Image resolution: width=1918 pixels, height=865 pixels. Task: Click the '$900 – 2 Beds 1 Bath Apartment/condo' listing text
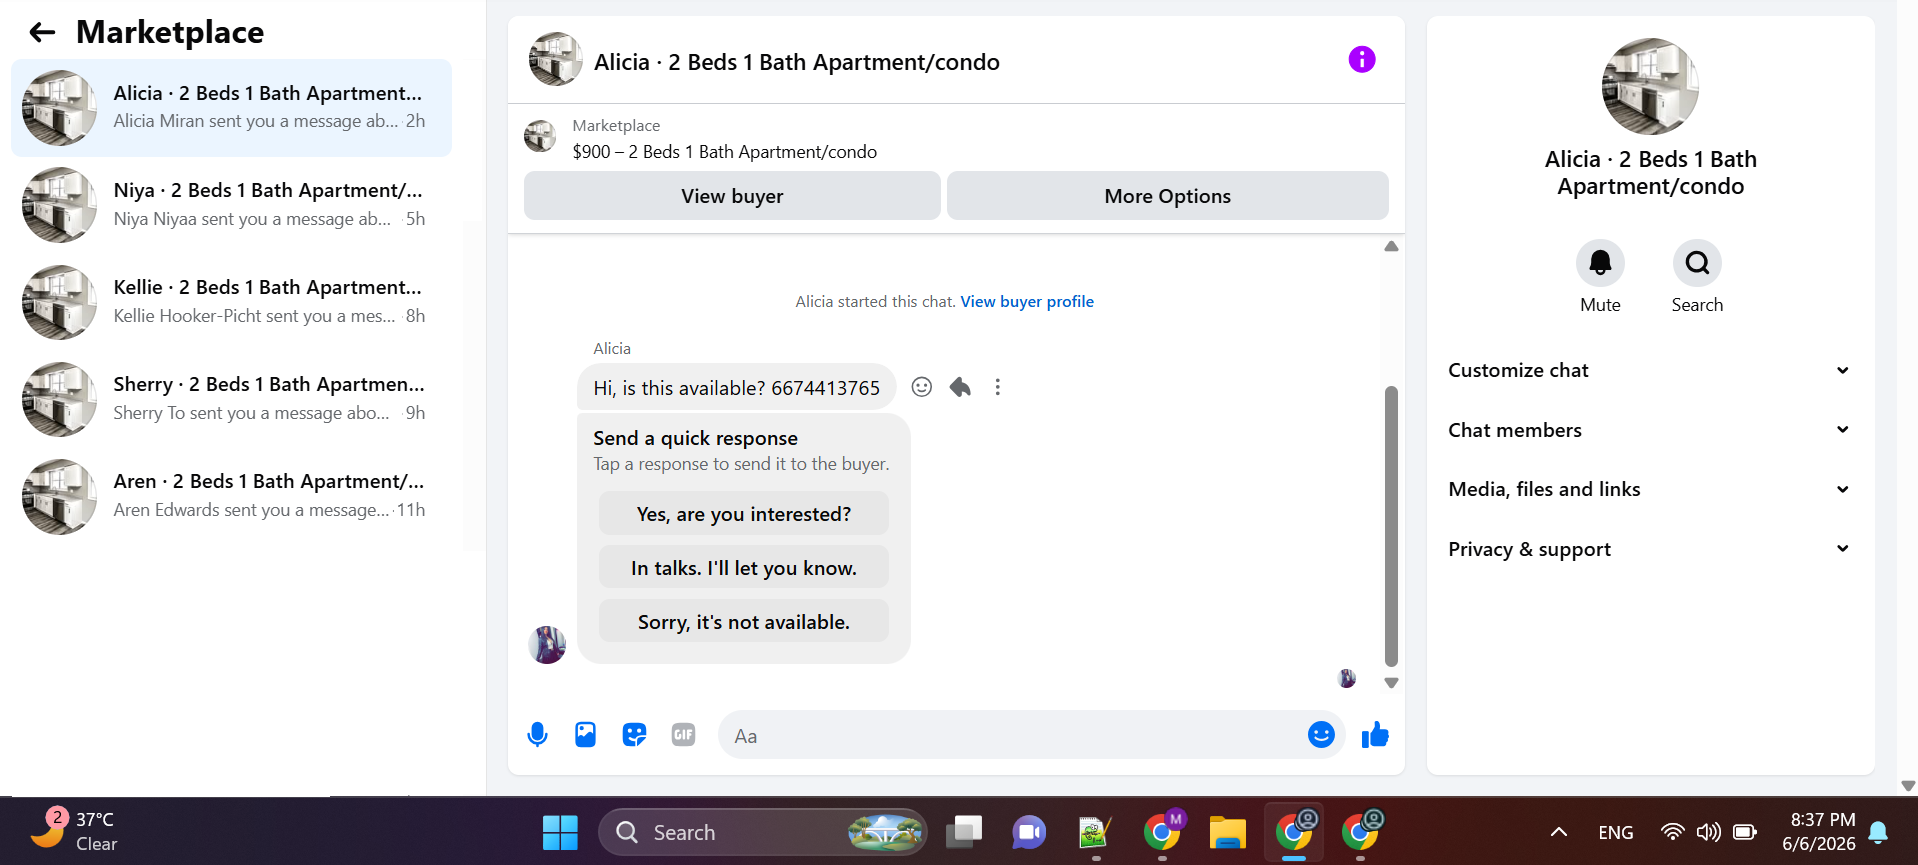(x=724, y=152)
